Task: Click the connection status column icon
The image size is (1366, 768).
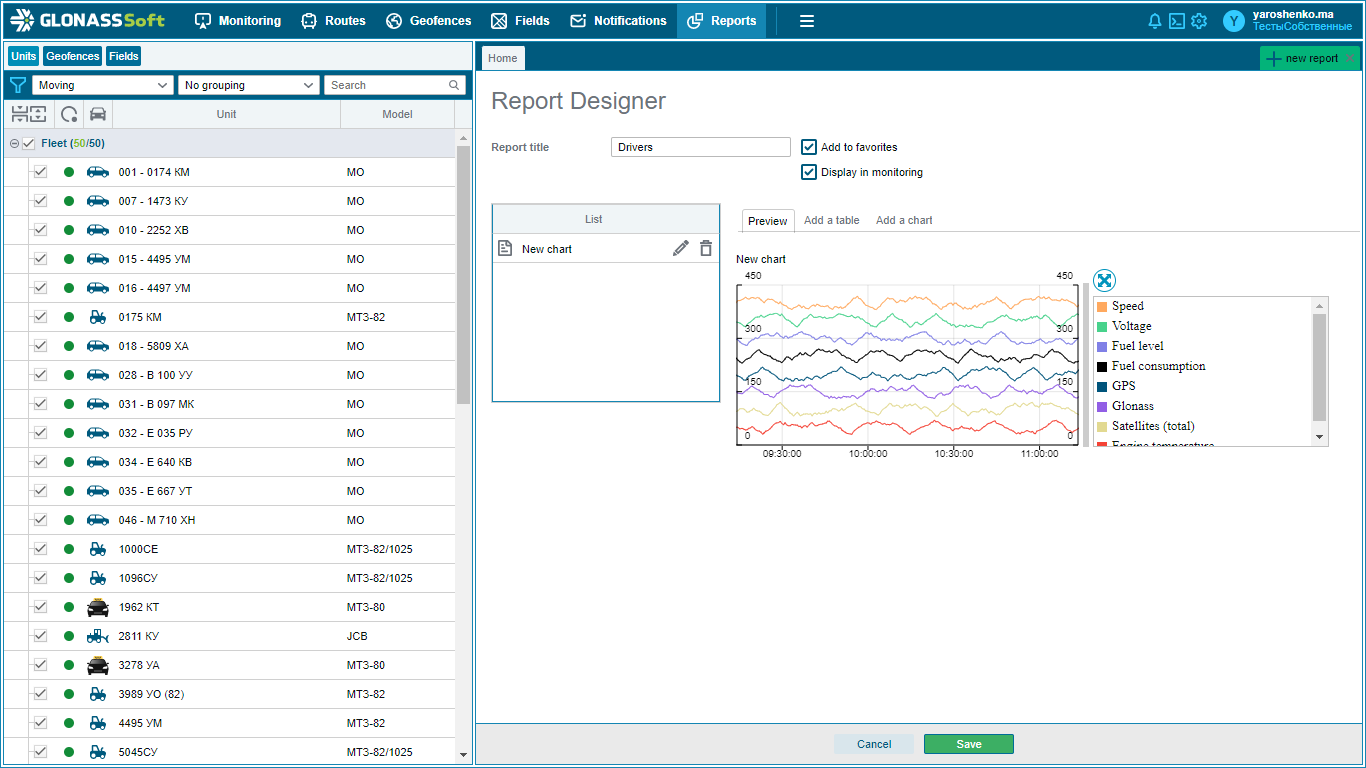Action: [x=69, y=114]
